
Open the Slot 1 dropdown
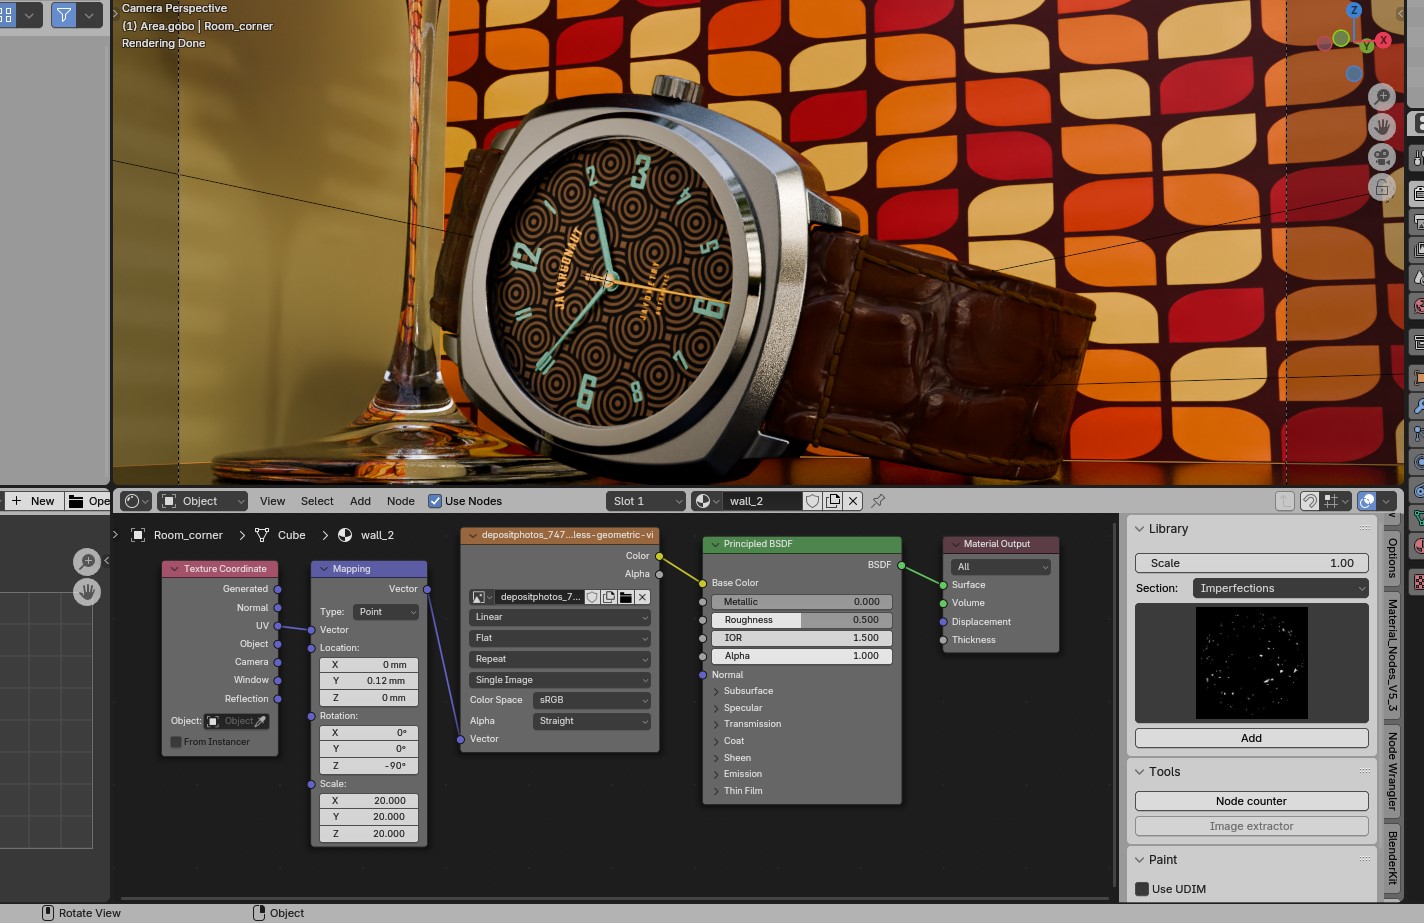(646, 501)
